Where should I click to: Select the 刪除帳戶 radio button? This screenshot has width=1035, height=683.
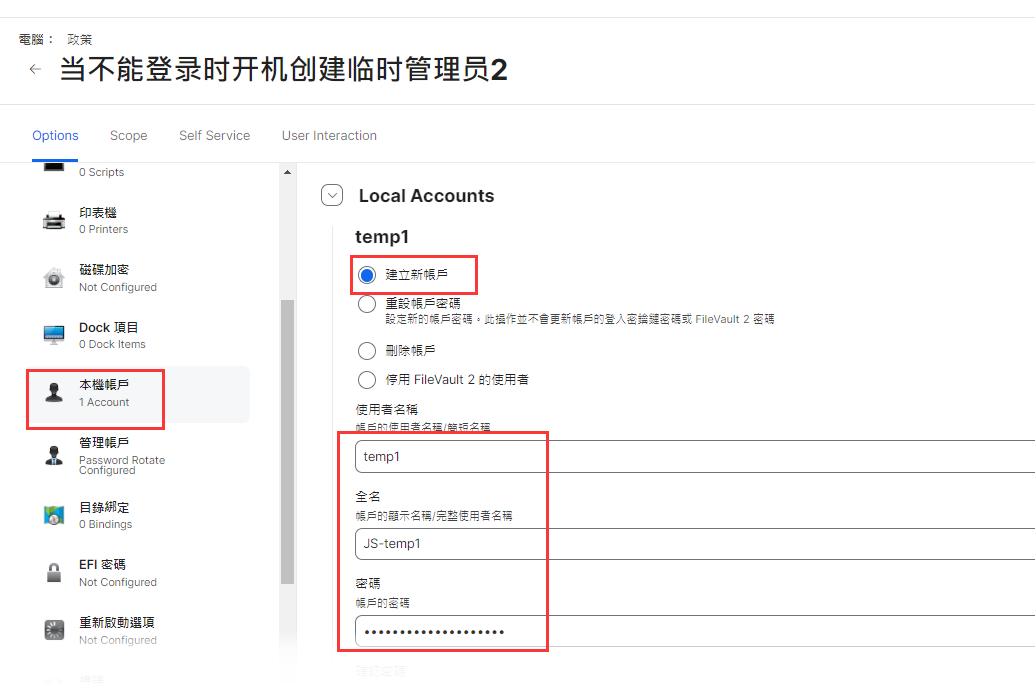(367, 351)
